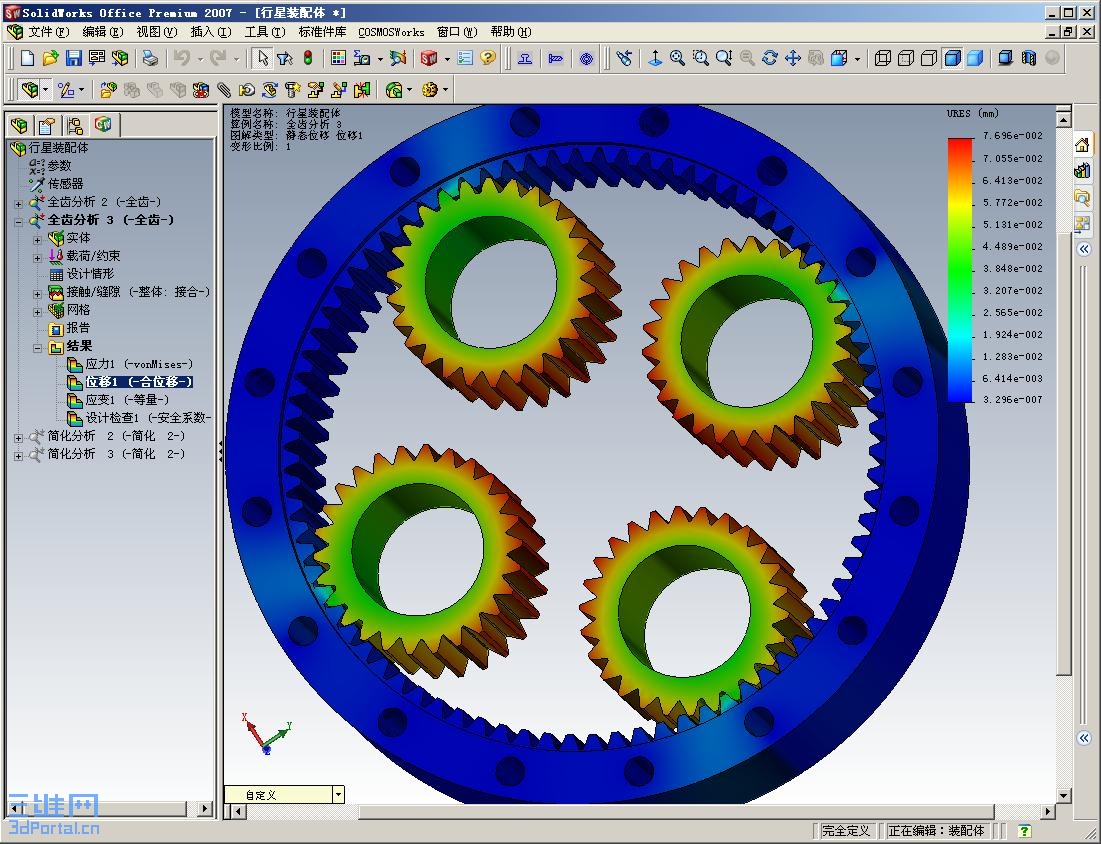Select the Pan four-arrow icon

(x=793, y=58)
